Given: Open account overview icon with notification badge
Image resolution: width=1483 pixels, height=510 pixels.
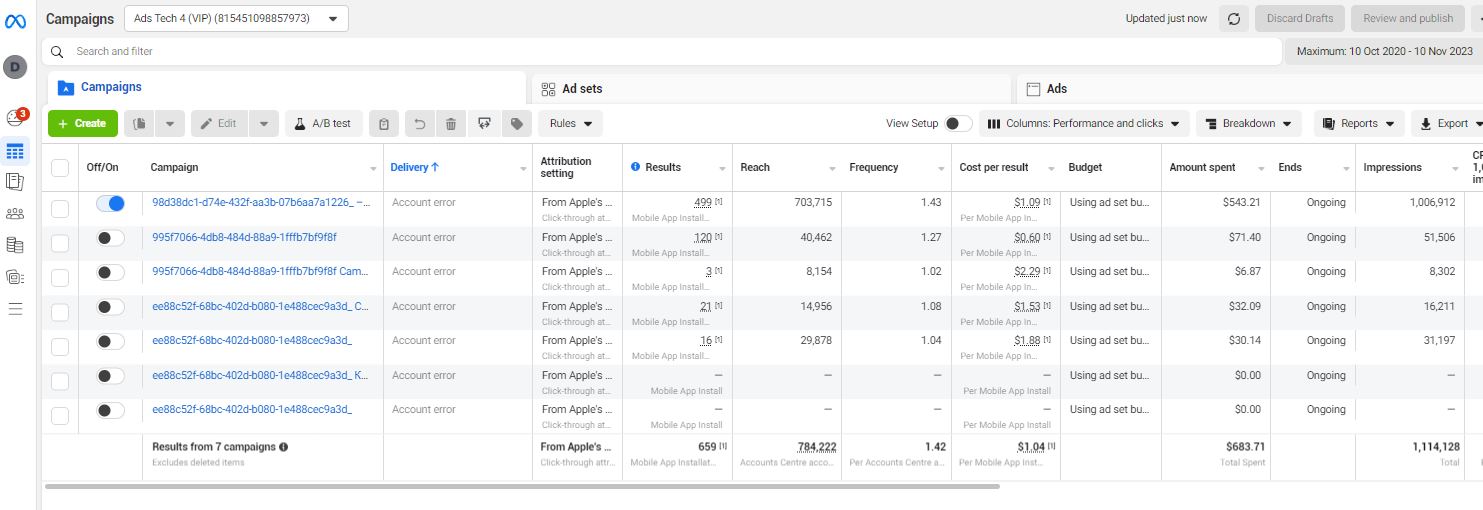Looking at the screenshot, I should click(x=15, y=118).
